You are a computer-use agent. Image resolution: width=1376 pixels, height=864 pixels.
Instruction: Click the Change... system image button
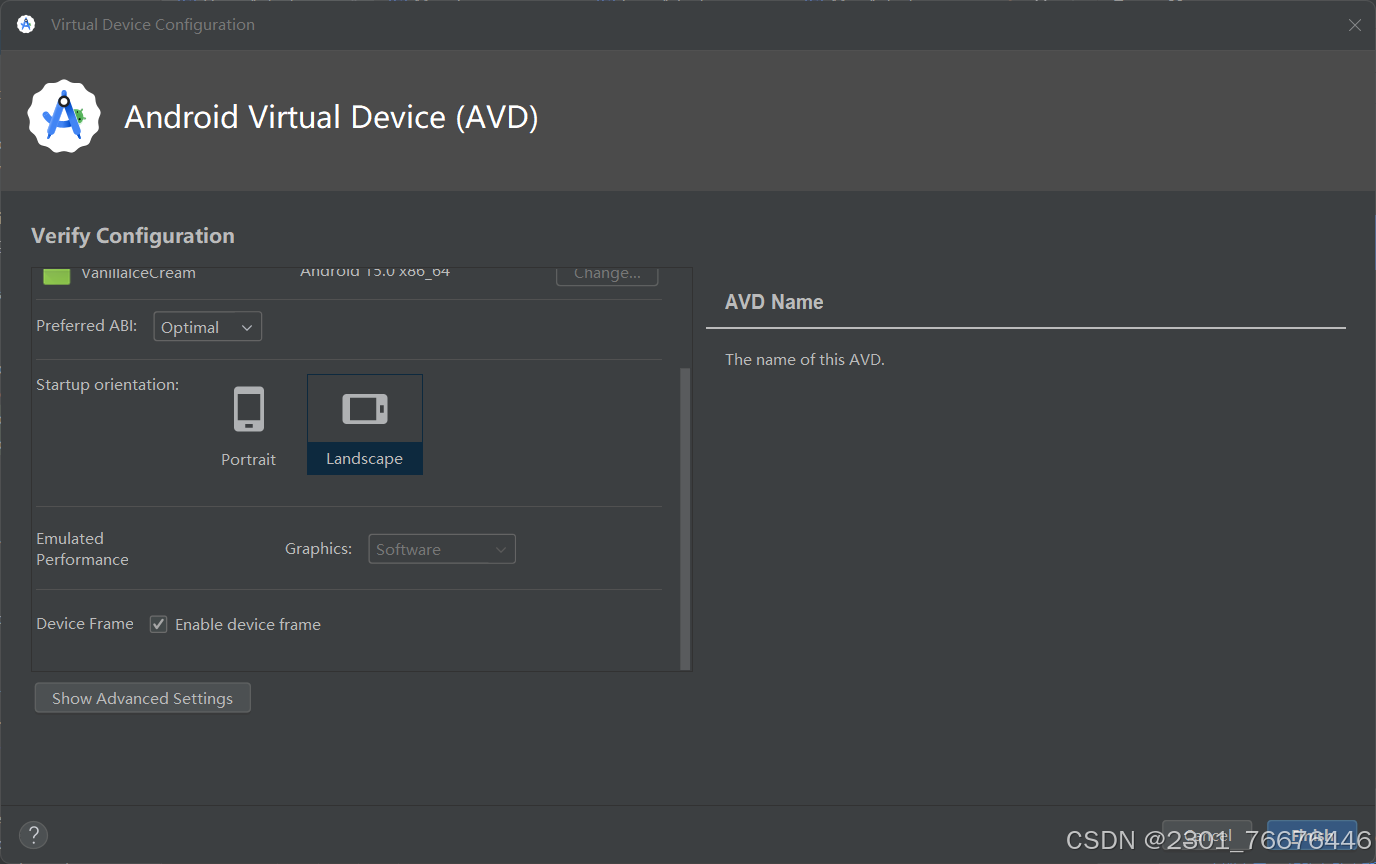click(x=607, y=275)
